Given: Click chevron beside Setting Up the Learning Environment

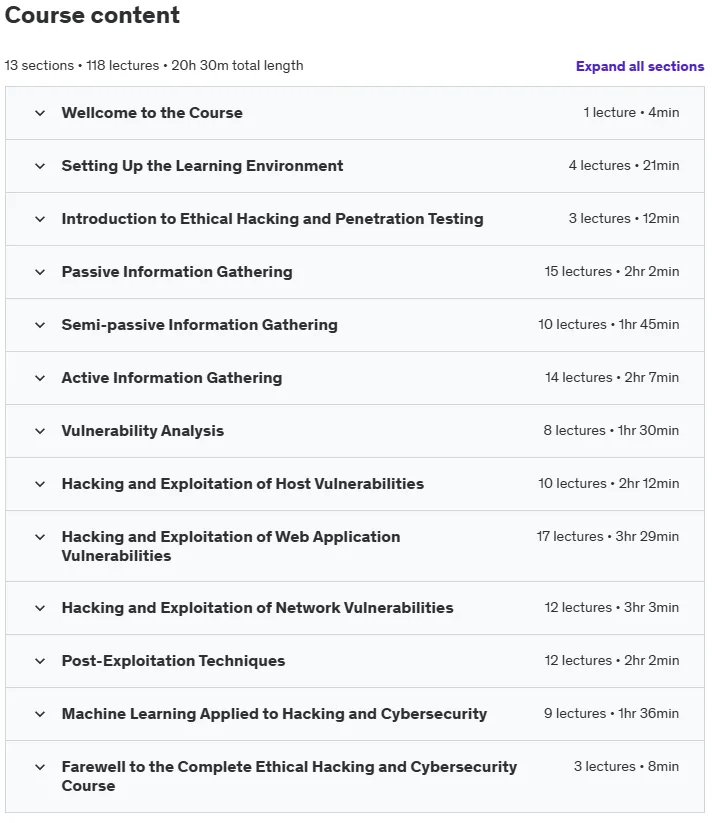Looking at the screenshot, I should pyautogui.click(x=40, y=166).
